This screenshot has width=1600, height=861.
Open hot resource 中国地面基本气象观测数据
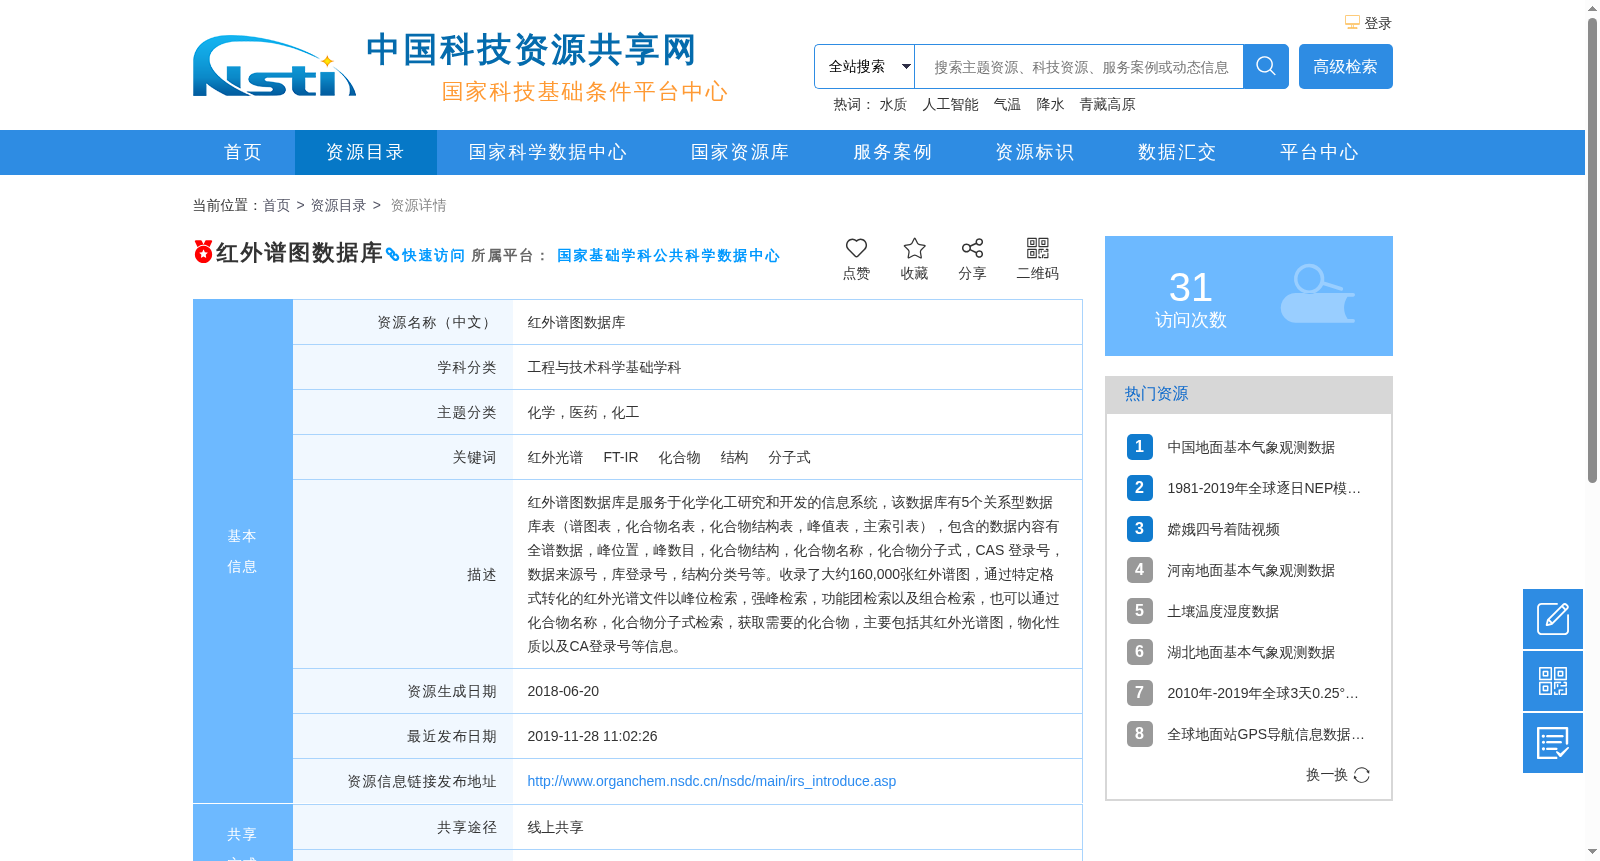coord(1251,447)
